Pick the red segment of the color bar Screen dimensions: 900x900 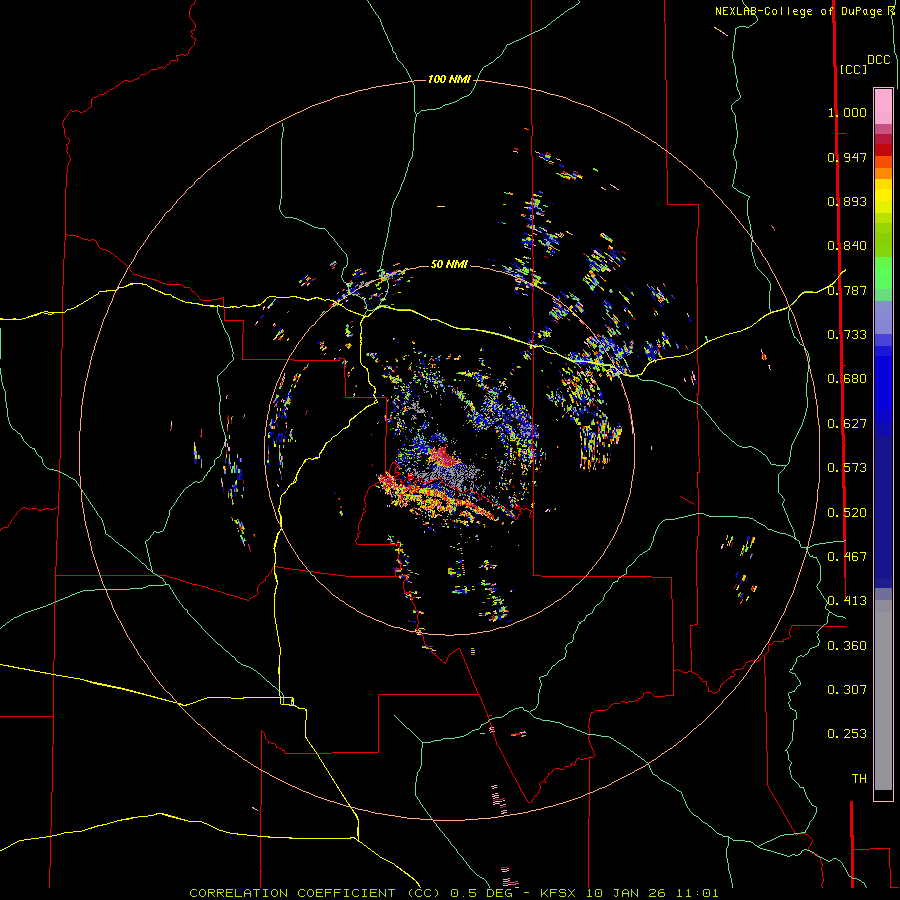(883, 150)
